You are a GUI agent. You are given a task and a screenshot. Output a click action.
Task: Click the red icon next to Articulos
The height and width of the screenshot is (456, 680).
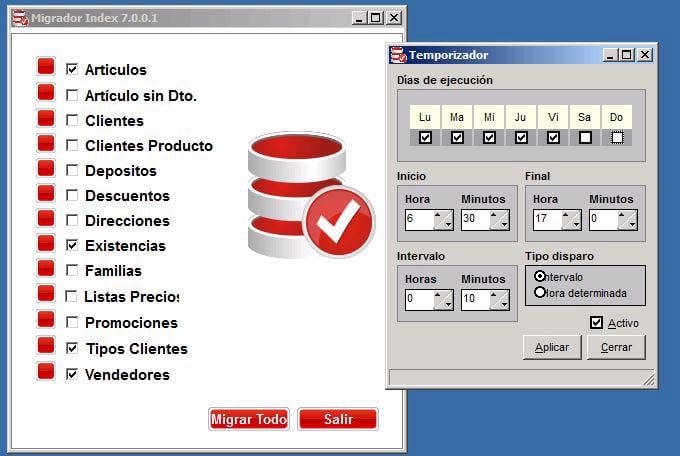tap(46, 67)
